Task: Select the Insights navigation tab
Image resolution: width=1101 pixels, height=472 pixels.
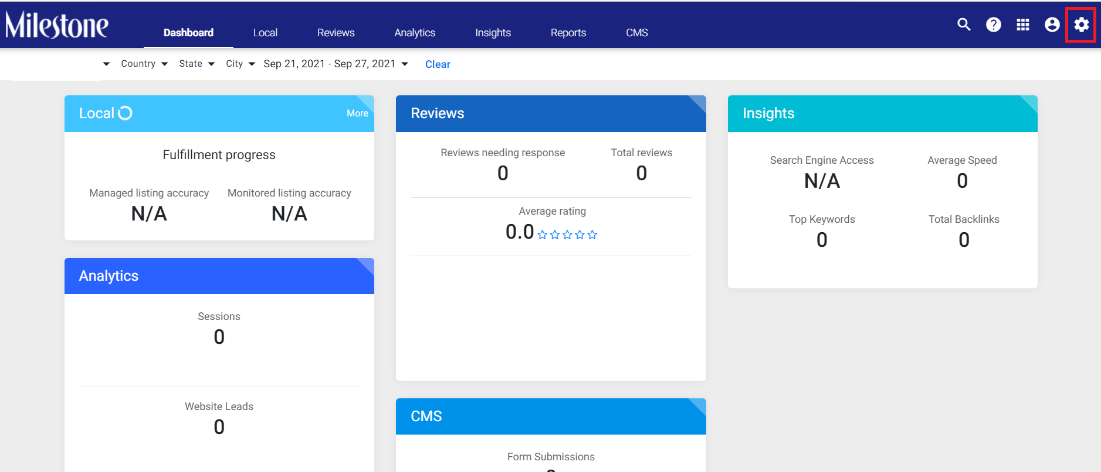Action: tap(493, 32)
